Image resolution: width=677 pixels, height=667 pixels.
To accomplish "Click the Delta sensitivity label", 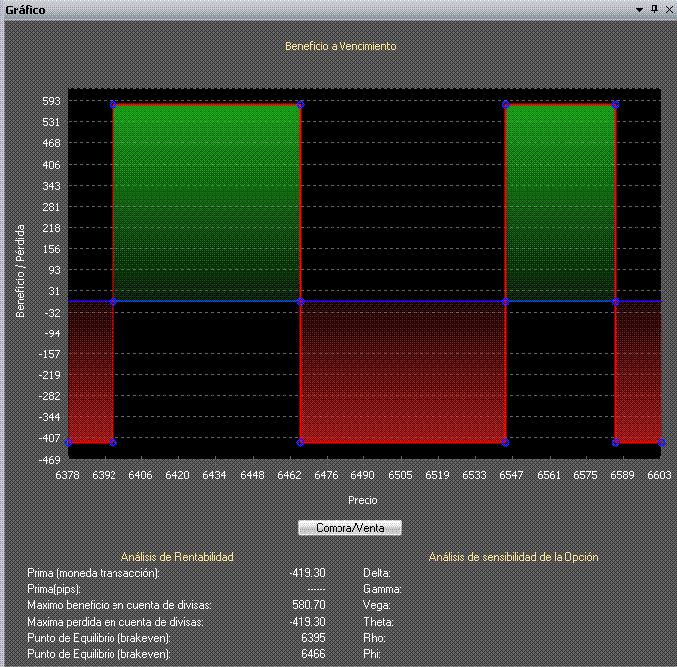I will pos(377,573).
